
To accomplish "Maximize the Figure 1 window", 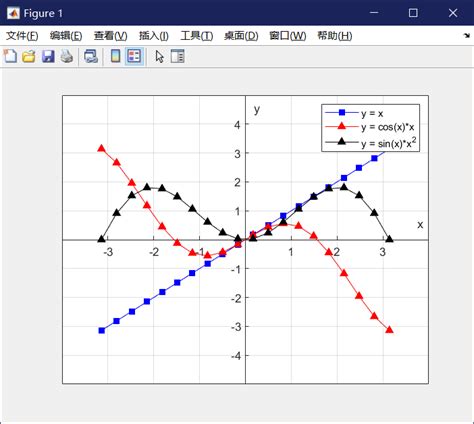I will tap(413, 13).
